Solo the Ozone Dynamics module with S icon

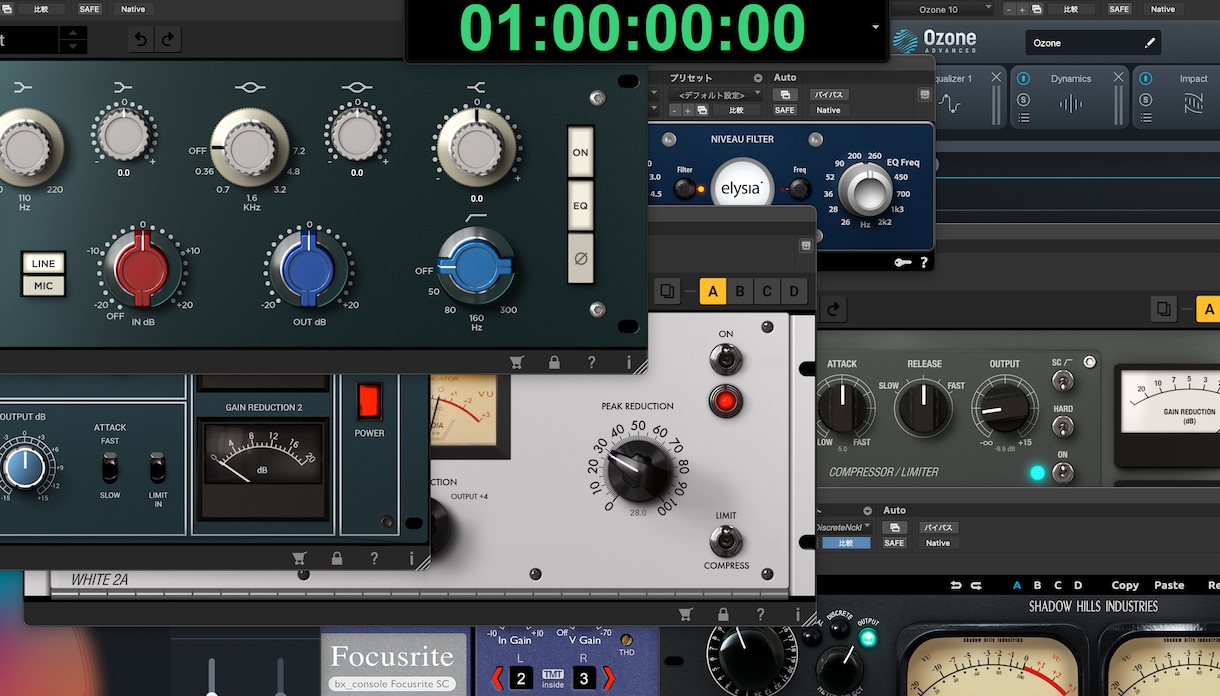click(x=1023, y=99)
